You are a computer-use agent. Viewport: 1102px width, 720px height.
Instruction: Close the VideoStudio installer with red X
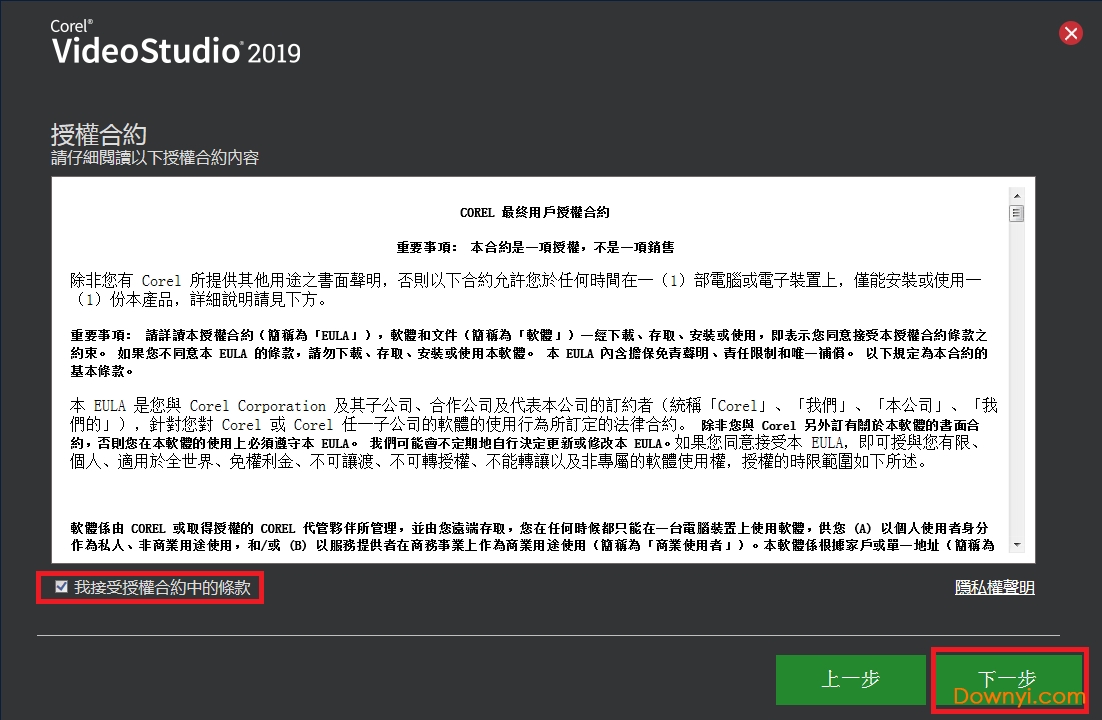(1070, 33)
